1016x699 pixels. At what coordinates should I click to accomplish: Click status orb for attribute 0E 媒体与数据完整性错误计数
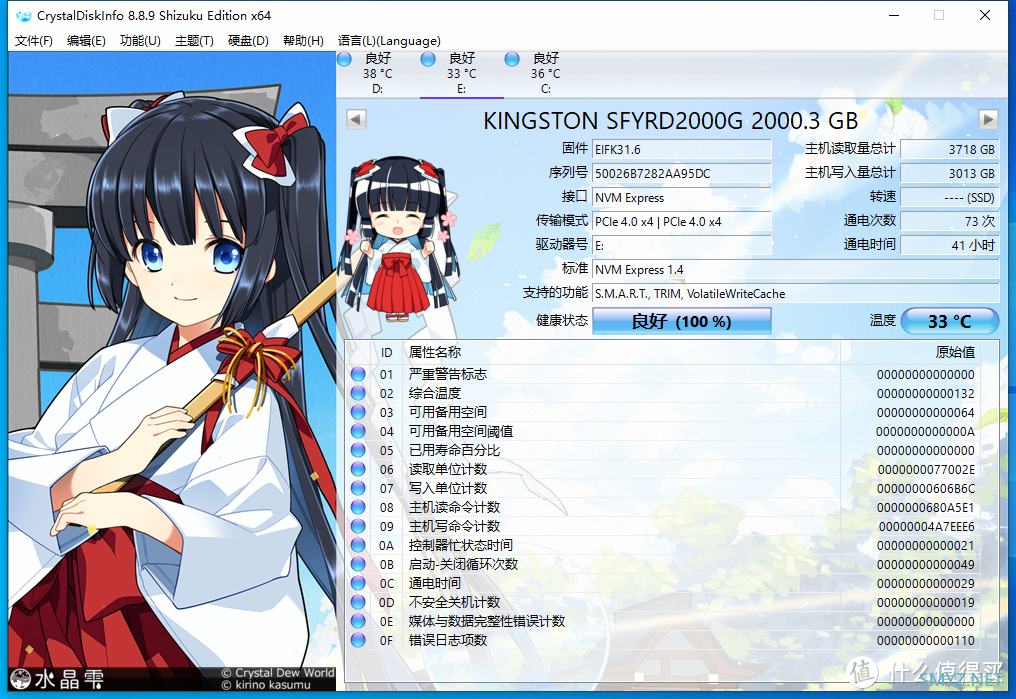[x=358, y=621]
